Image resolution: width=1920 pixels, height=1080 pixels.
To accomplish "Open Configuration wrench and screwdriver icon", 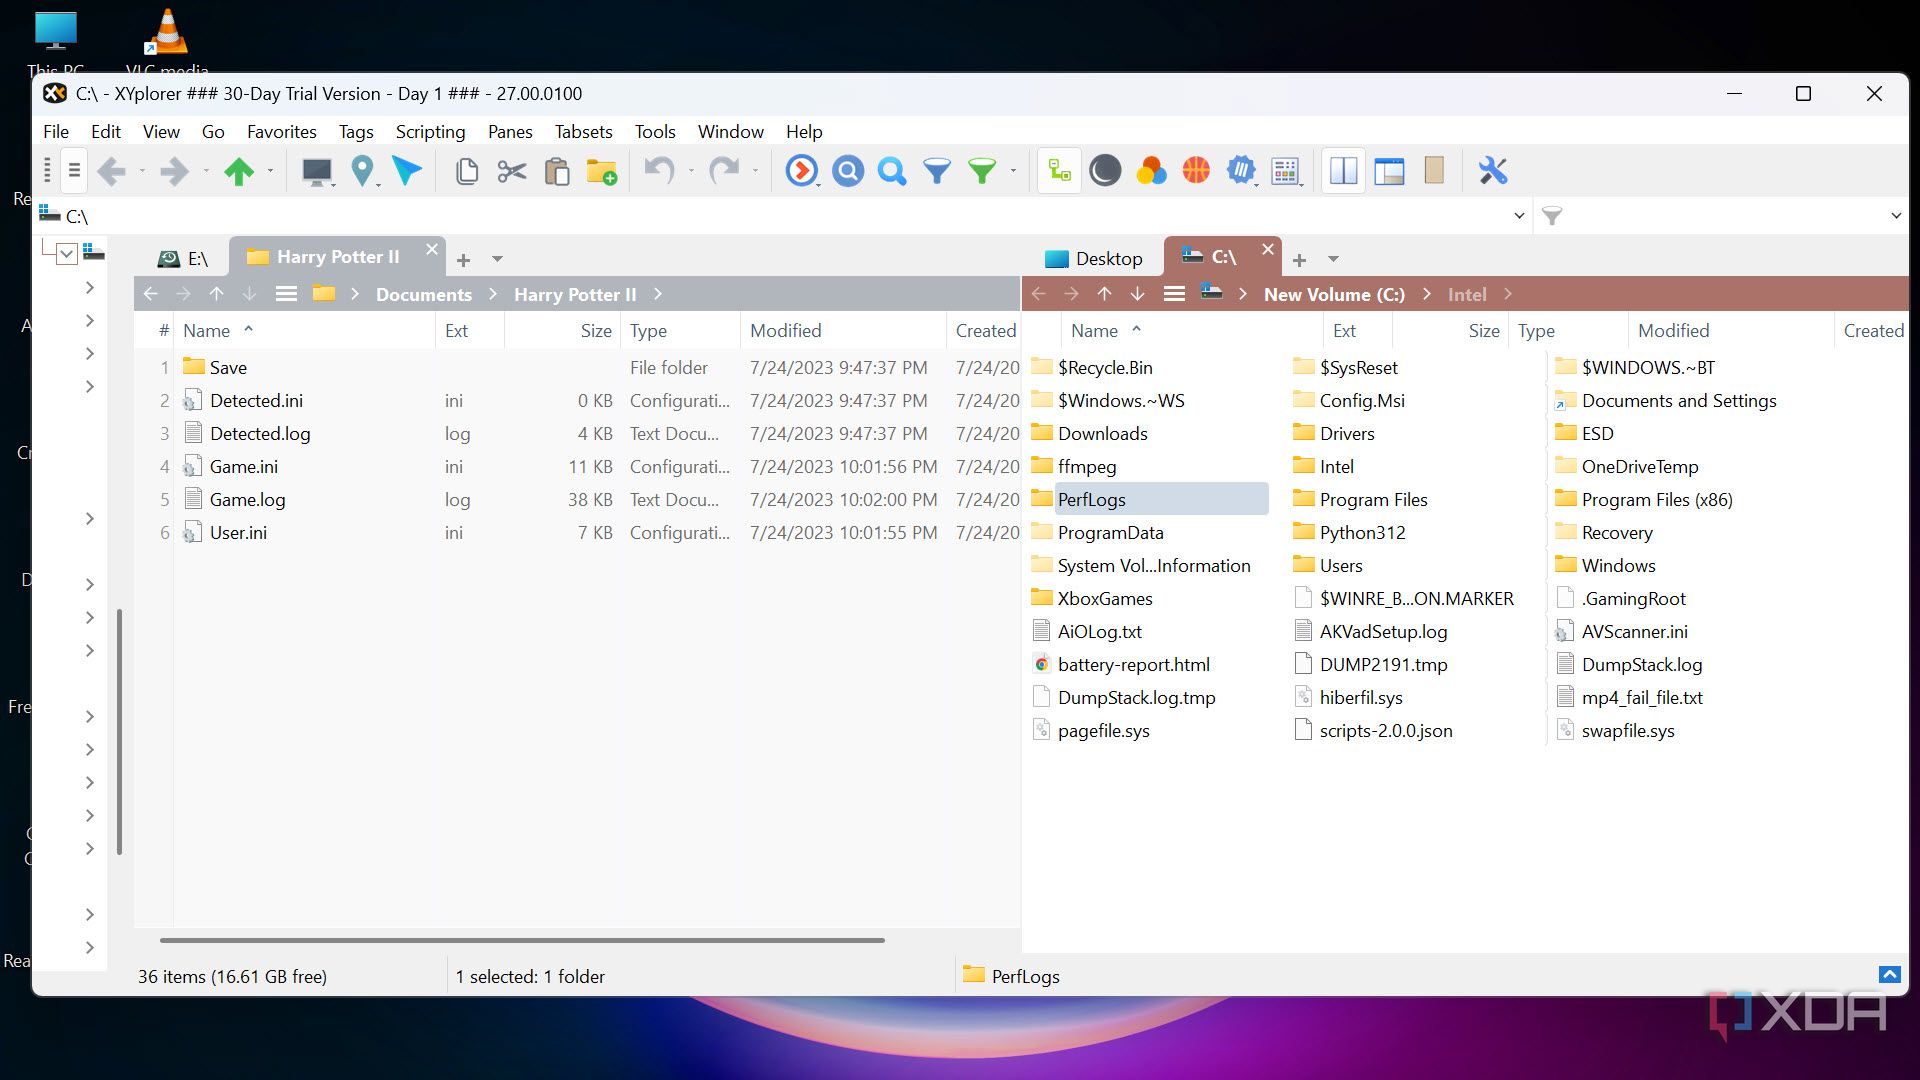I will pos(1493,172).
